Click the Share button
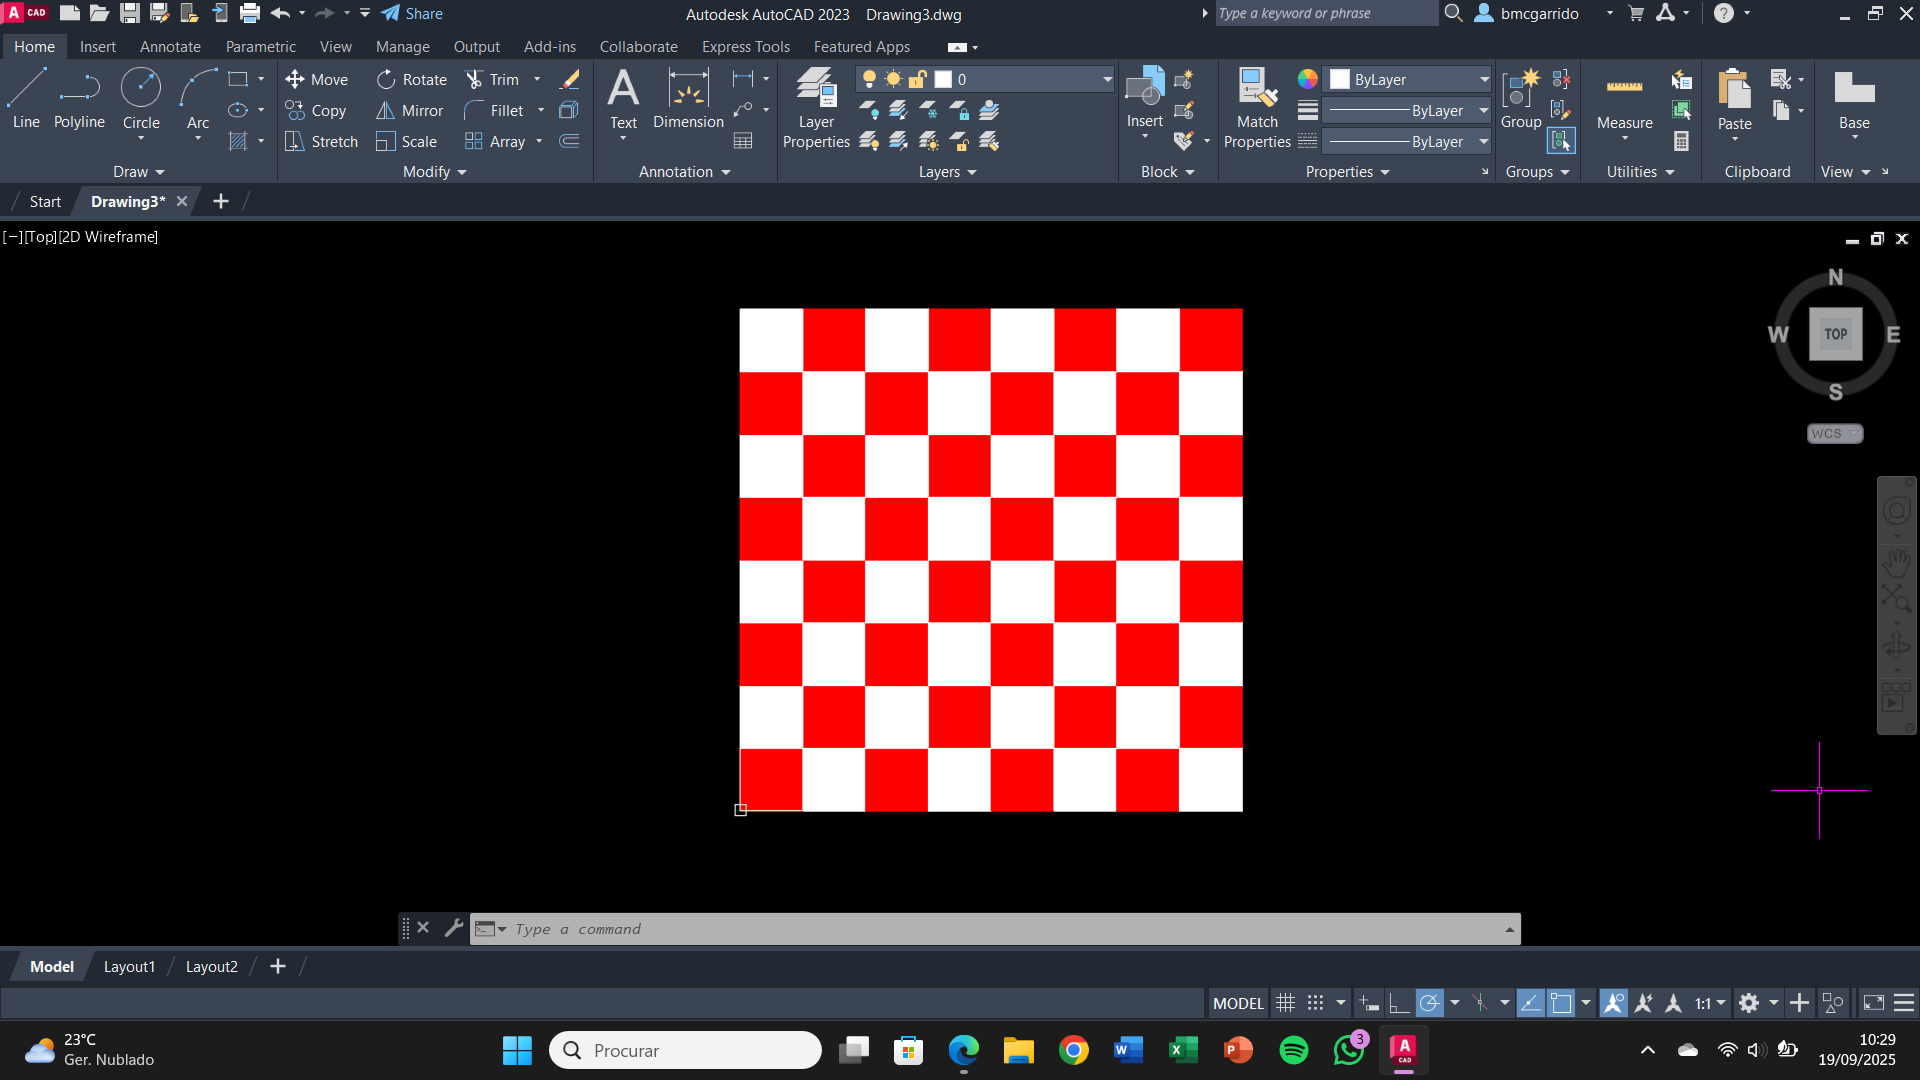The width and height of the screenshot is (1920, 1080). pos(412,13)
